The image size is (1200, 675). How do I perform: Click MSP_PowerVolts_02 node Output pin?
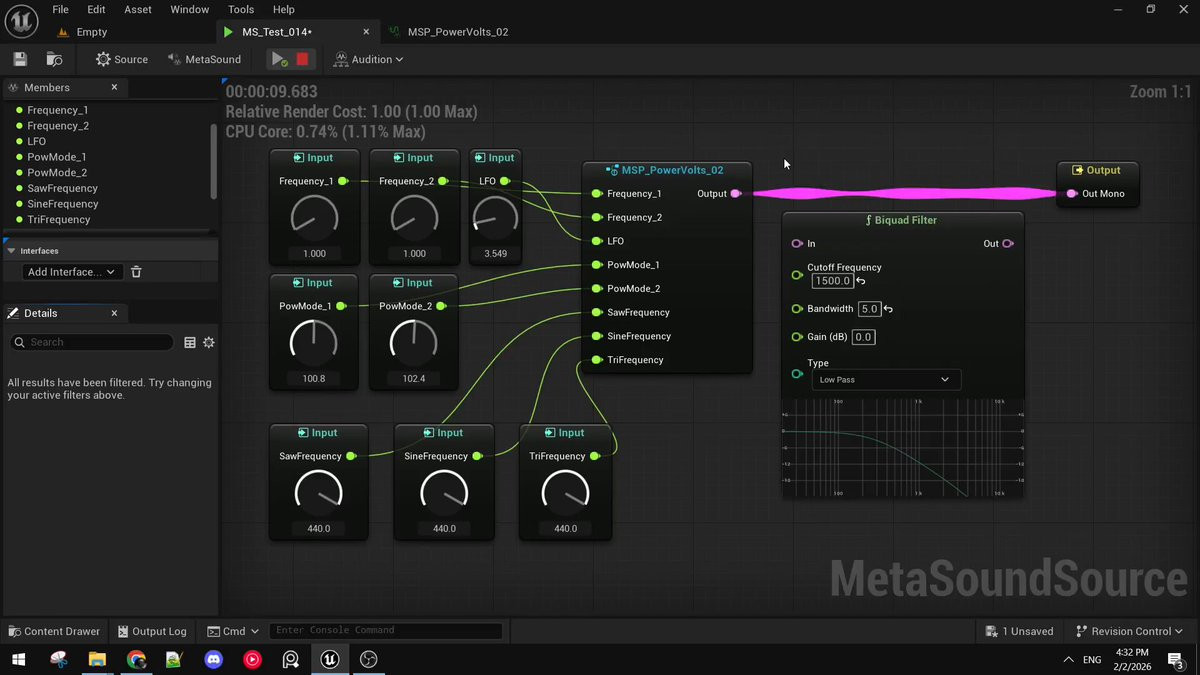(736, 194)
